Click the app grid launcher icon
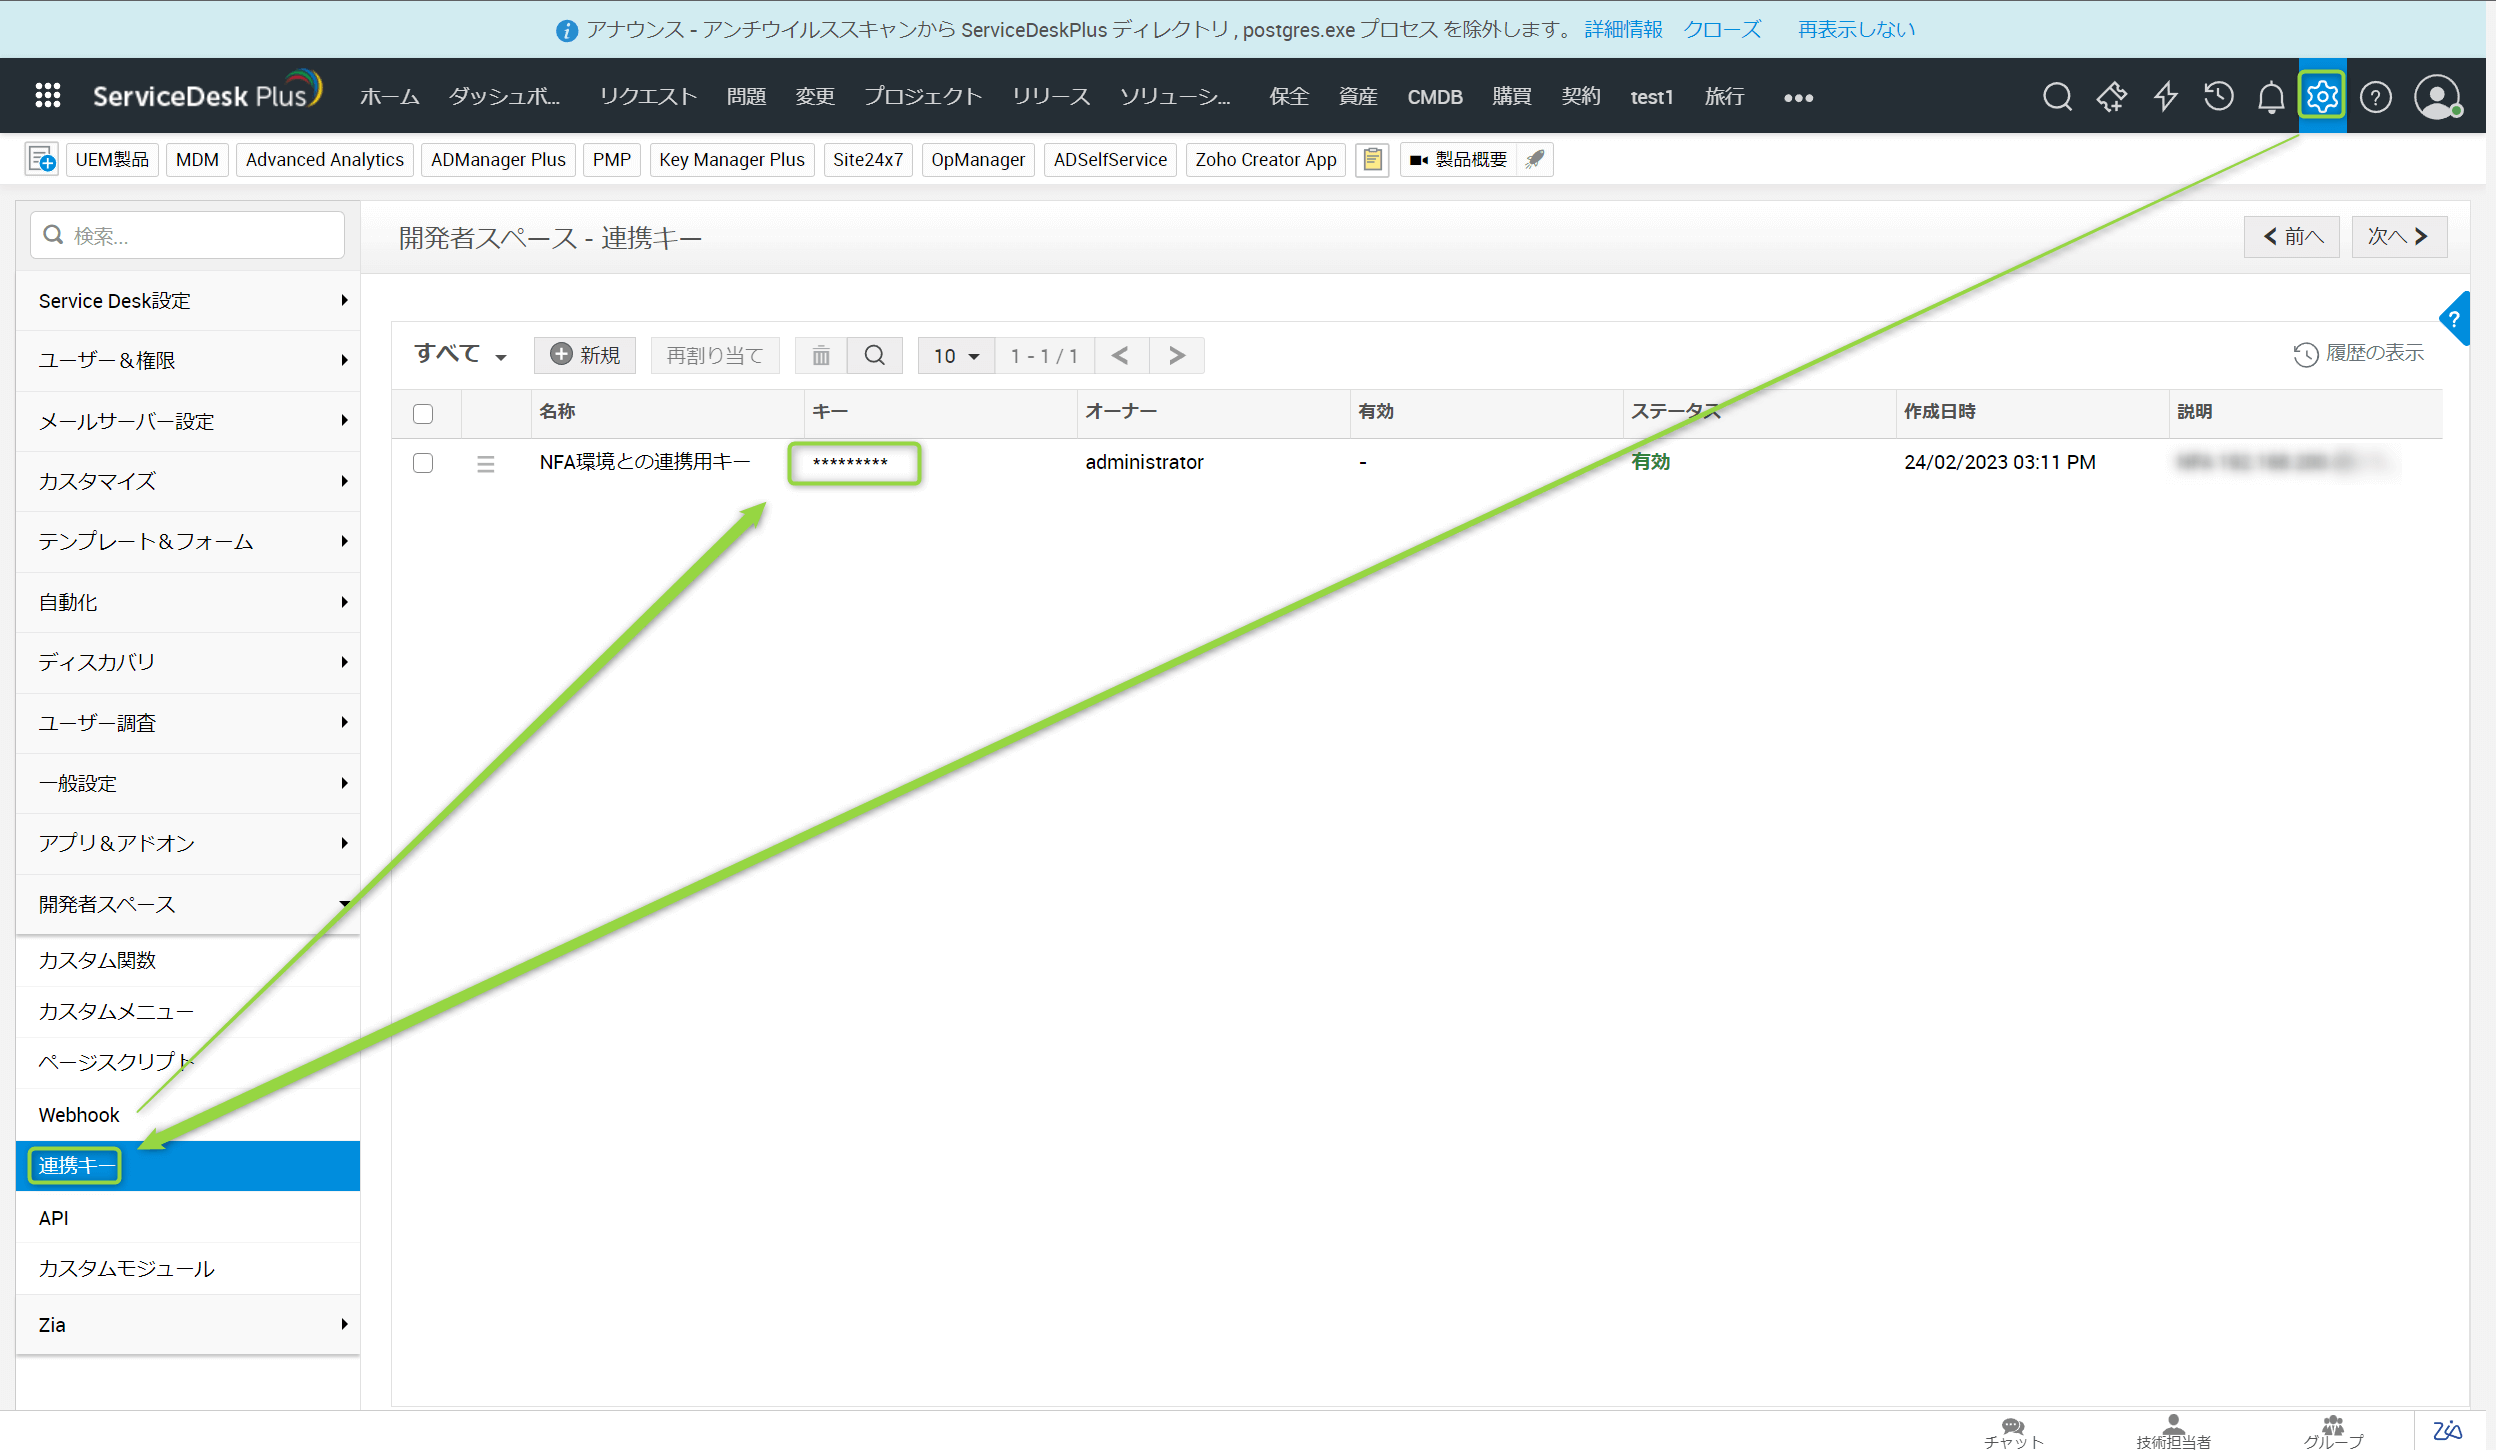This screenshot has height=1450, width=2496. [47, 96]
